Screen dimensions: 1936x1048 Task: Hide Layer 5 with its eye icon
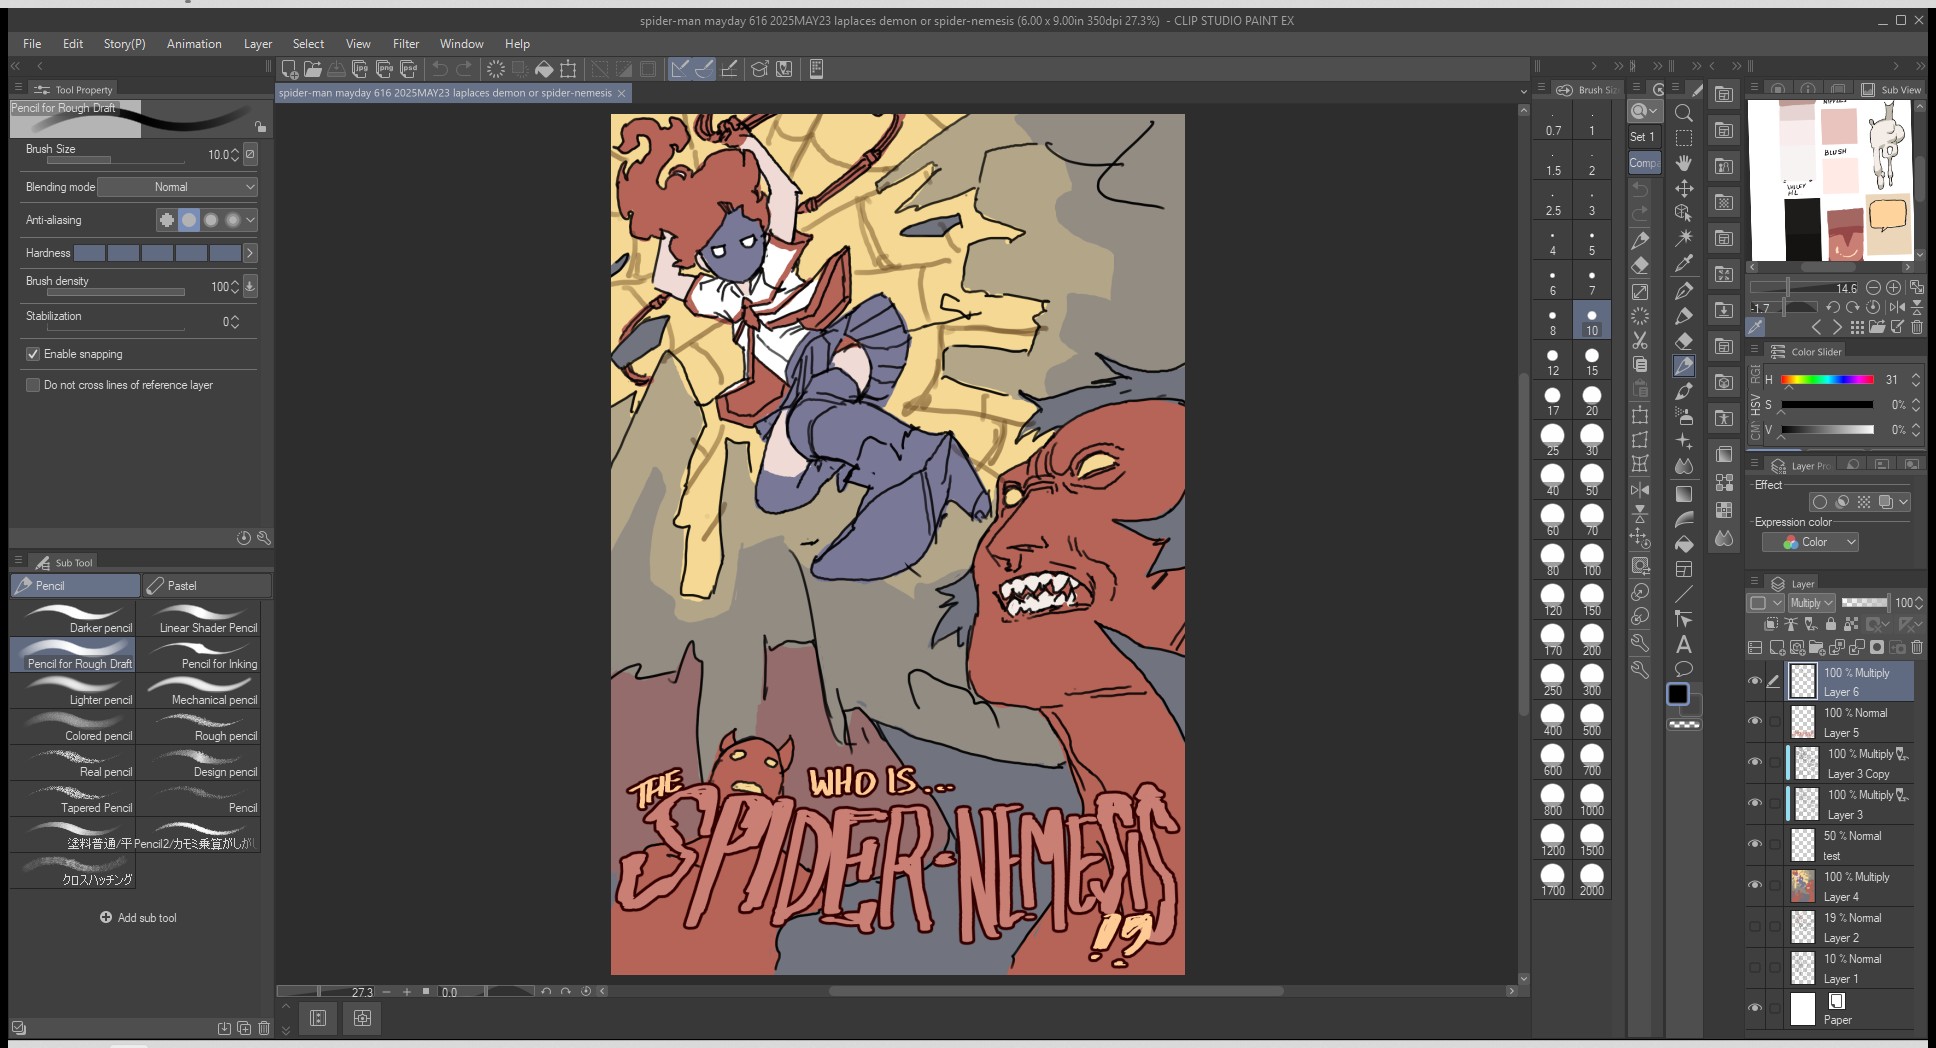1755,721
